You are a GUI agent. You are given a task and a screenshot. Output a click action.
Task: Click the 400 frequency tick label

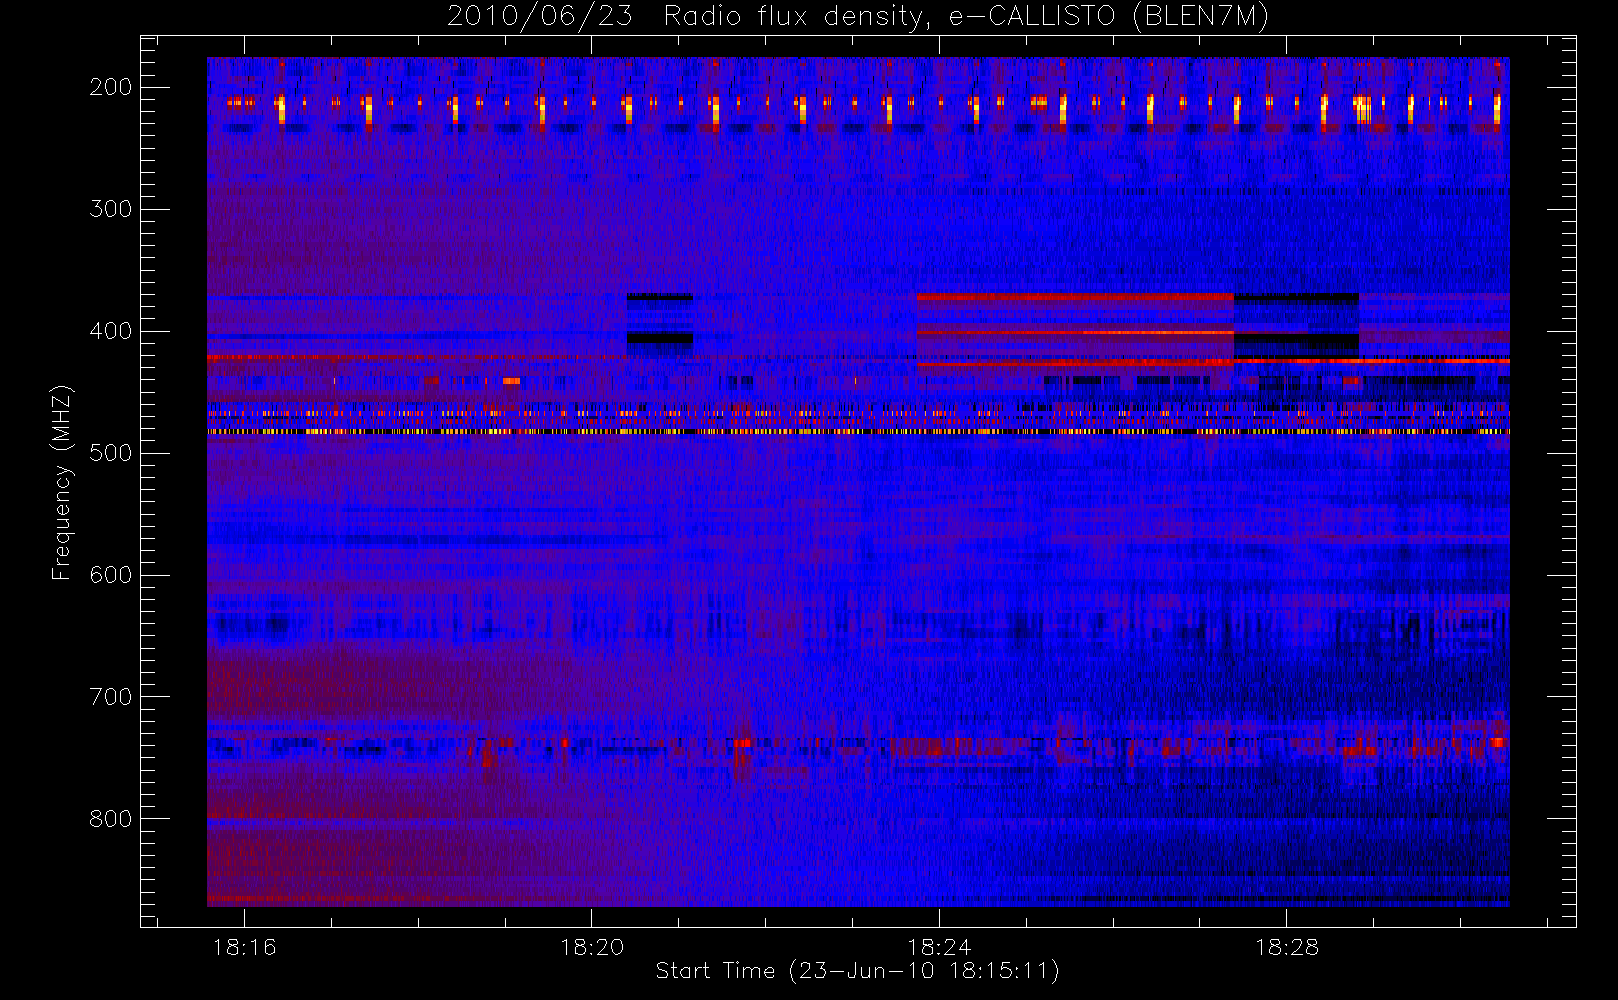pos(111,331)
